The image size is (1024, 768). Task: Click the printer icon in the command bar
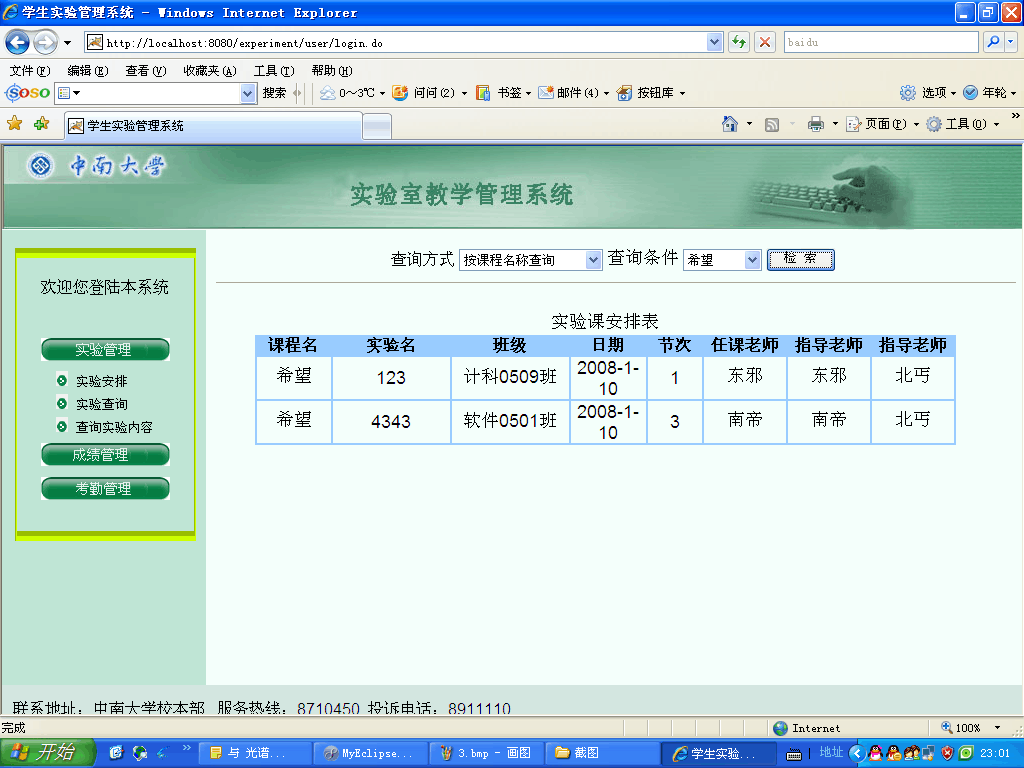click(815, 124)
